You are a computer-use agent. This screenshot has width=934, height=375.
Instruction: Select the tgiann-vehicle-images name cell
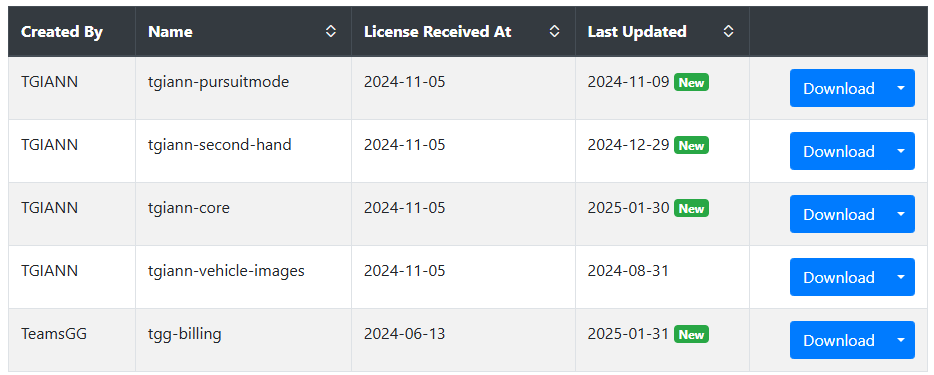coord(243,277)
